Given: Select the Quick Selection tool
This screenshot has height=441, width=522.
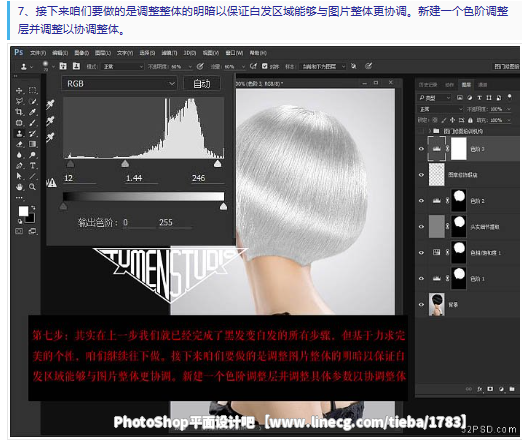Looking at the screenshot, I should pyautogui.click(x=33, y=101).
